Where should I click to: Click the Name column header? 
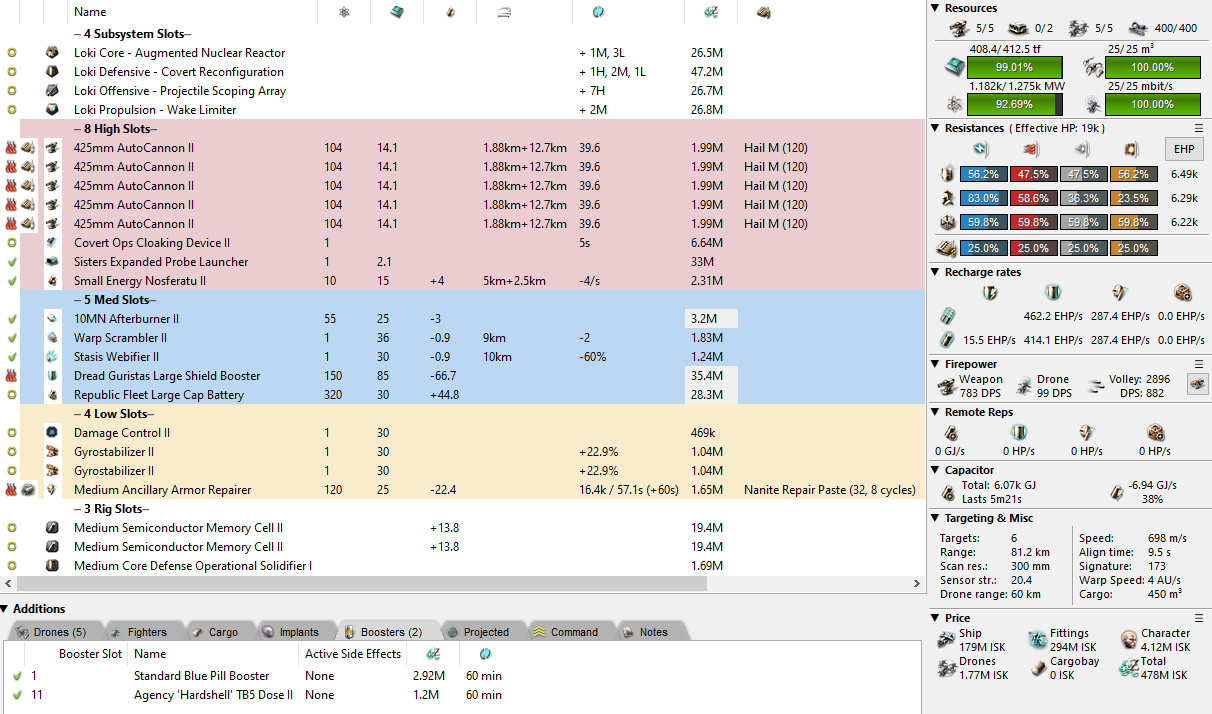click(x=90, y=12)
